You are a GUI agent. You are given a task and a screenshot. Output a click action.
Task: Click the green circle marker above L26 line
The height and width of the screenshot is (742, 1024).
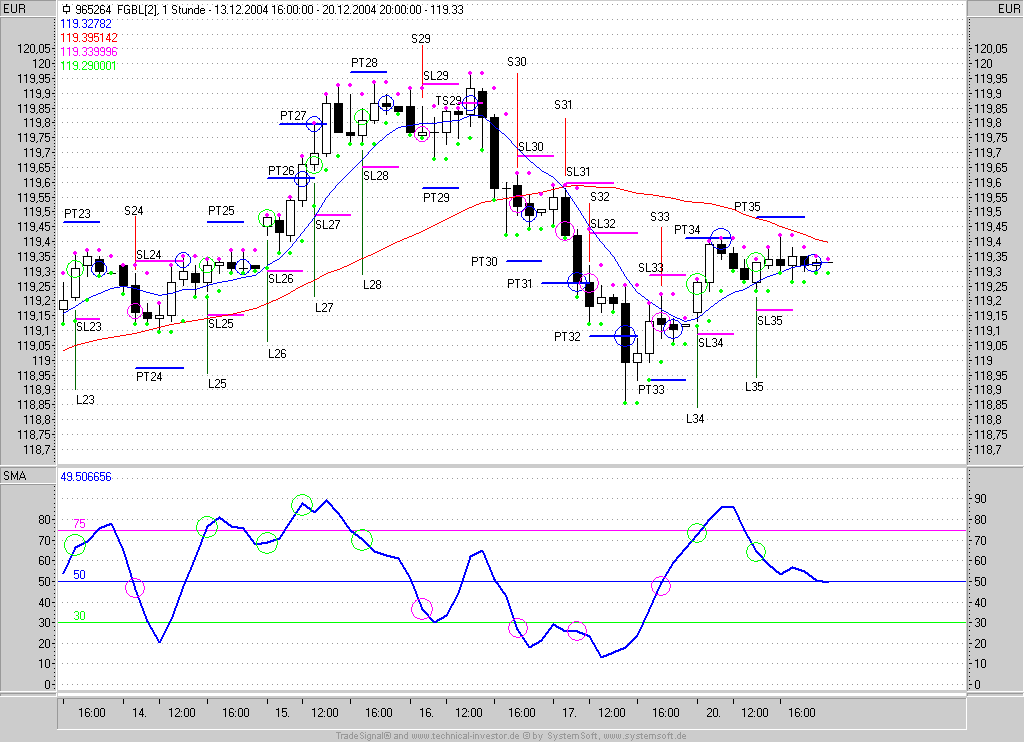(x=266, y=218)
